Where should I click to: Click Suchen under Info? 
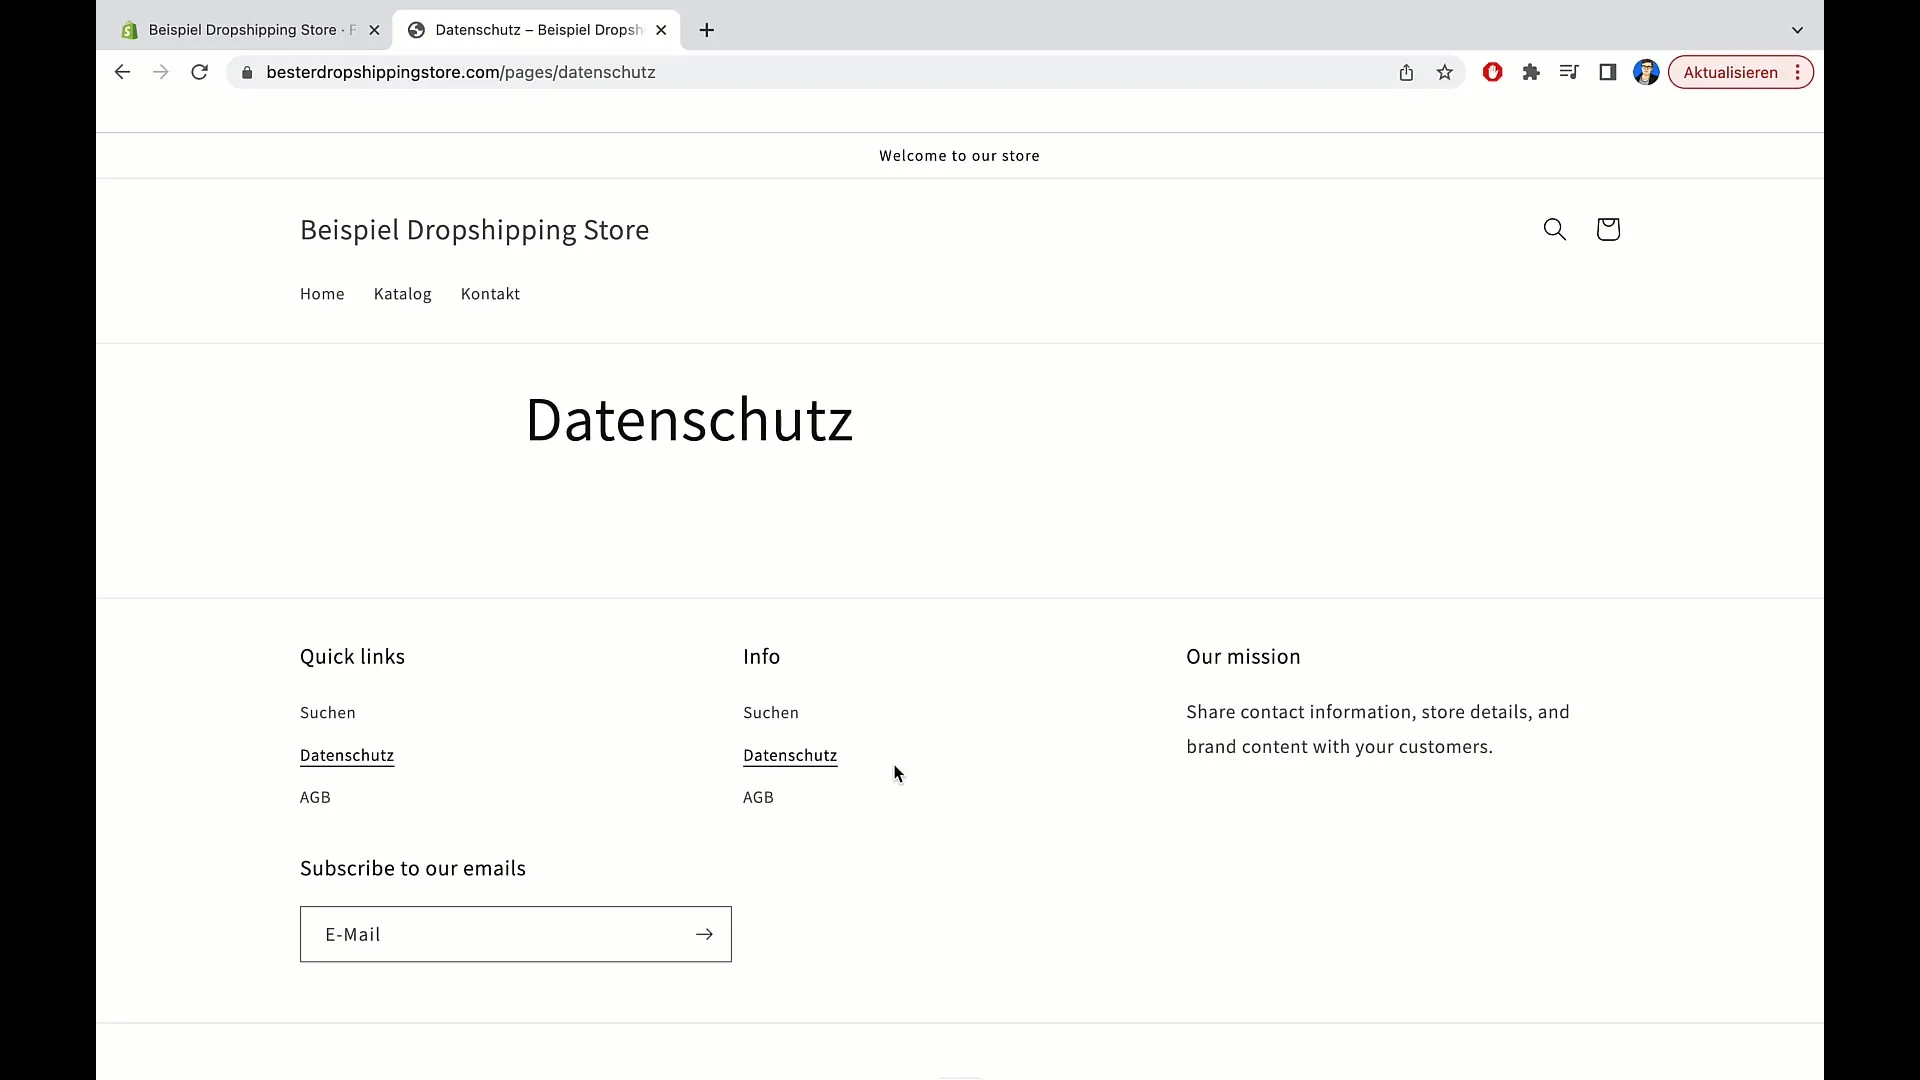(771, 713)
